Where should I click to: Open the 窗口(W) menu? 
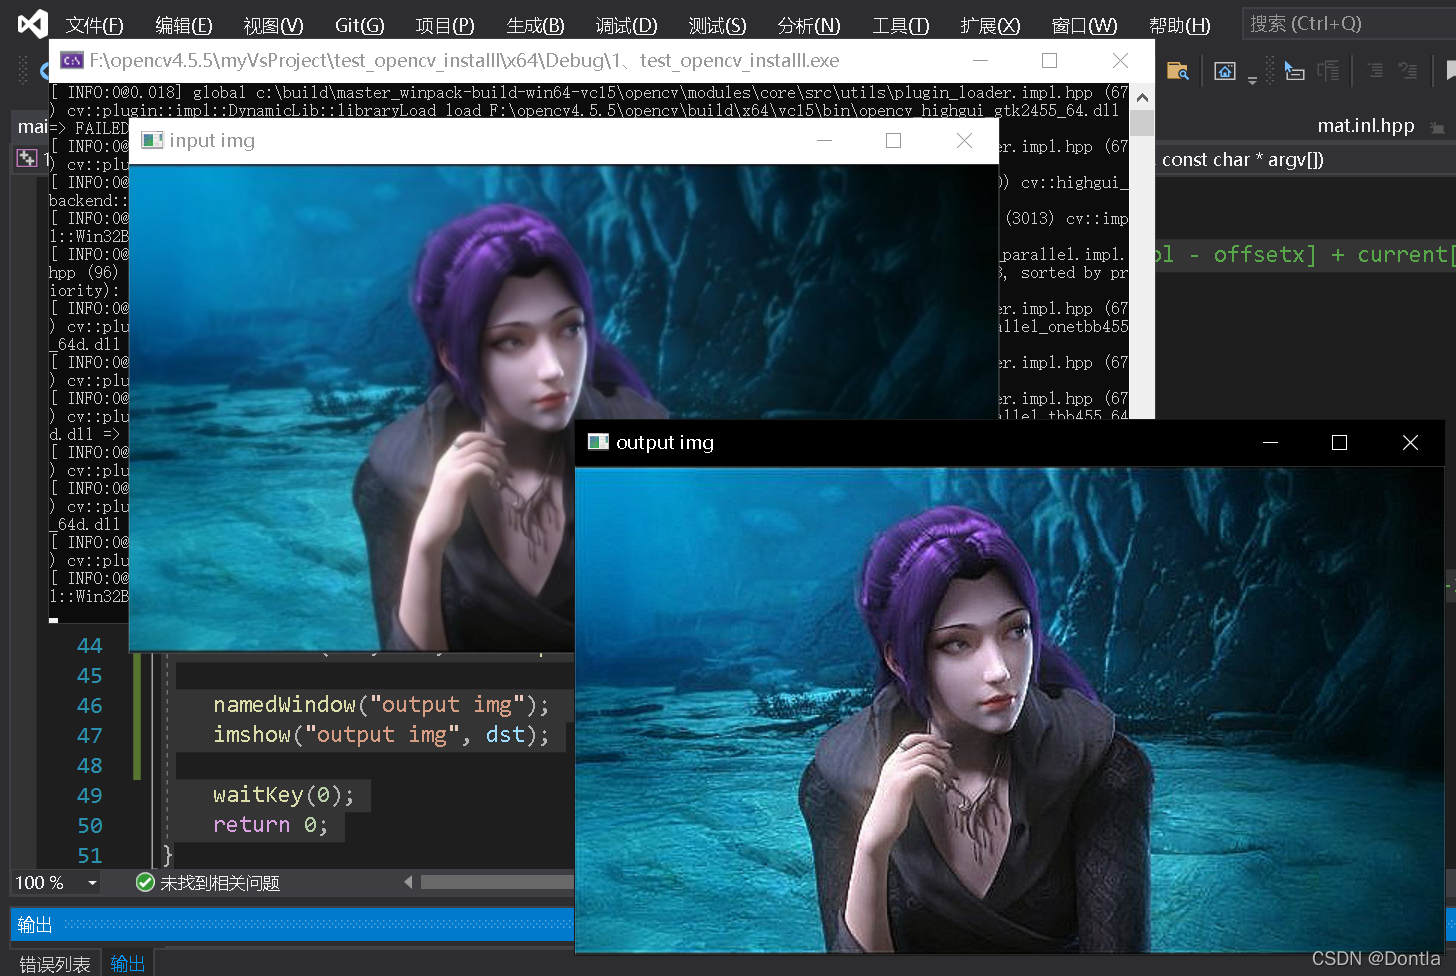point(1084,26)
